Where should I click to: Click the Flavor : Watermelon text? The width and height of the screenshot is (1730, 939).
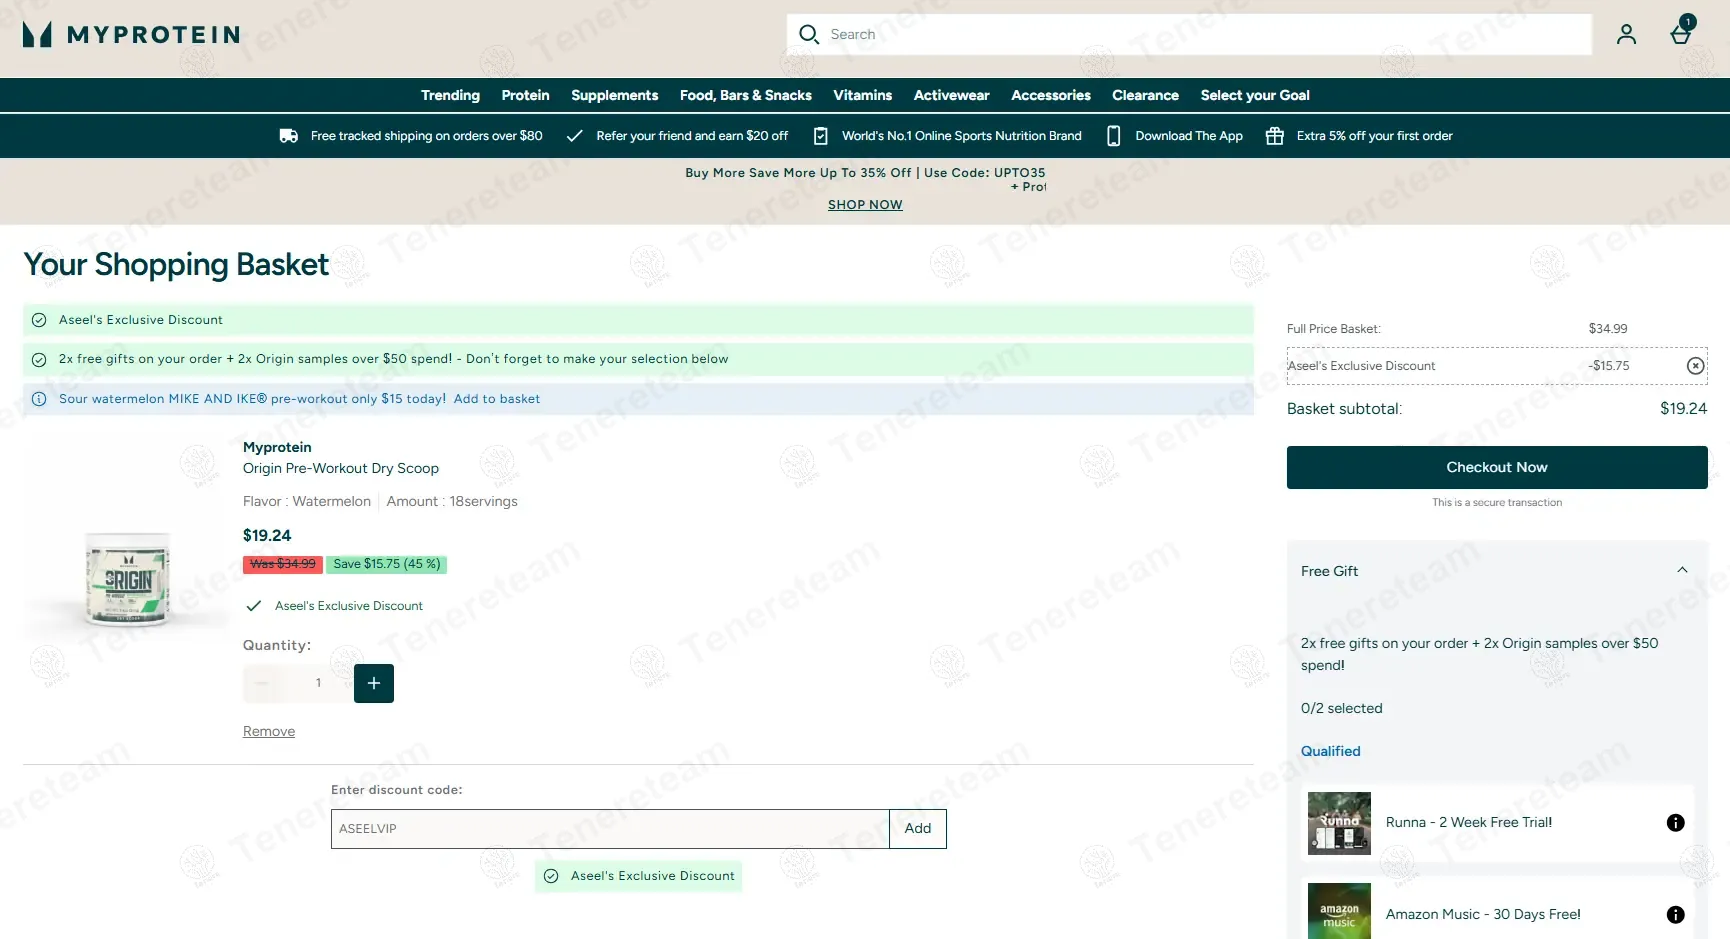click(306, 502)
